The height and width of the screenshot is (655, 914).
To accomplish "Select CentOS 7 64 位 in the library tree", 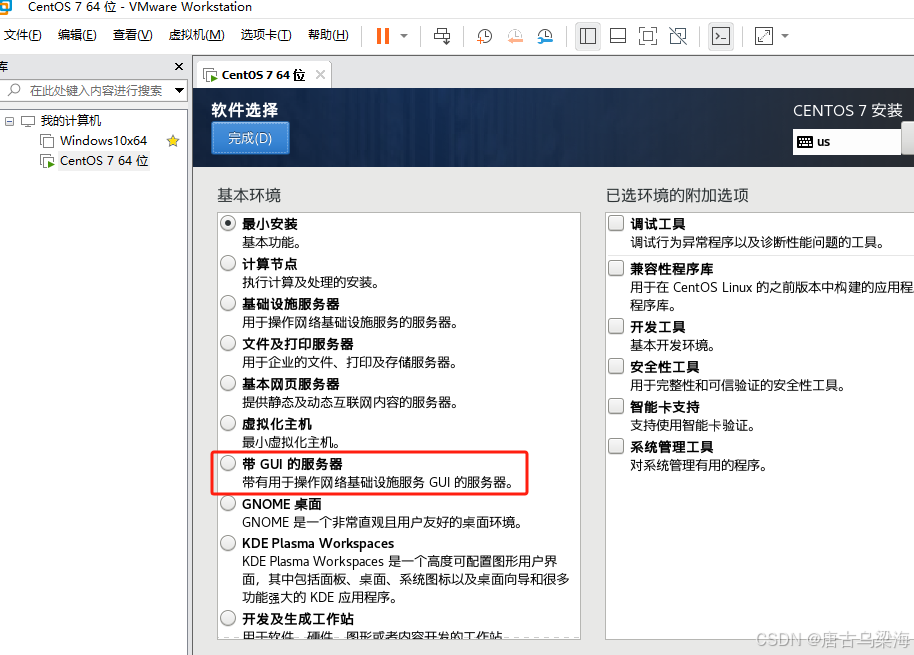I will pyautogui.click(x=104, y=160).
